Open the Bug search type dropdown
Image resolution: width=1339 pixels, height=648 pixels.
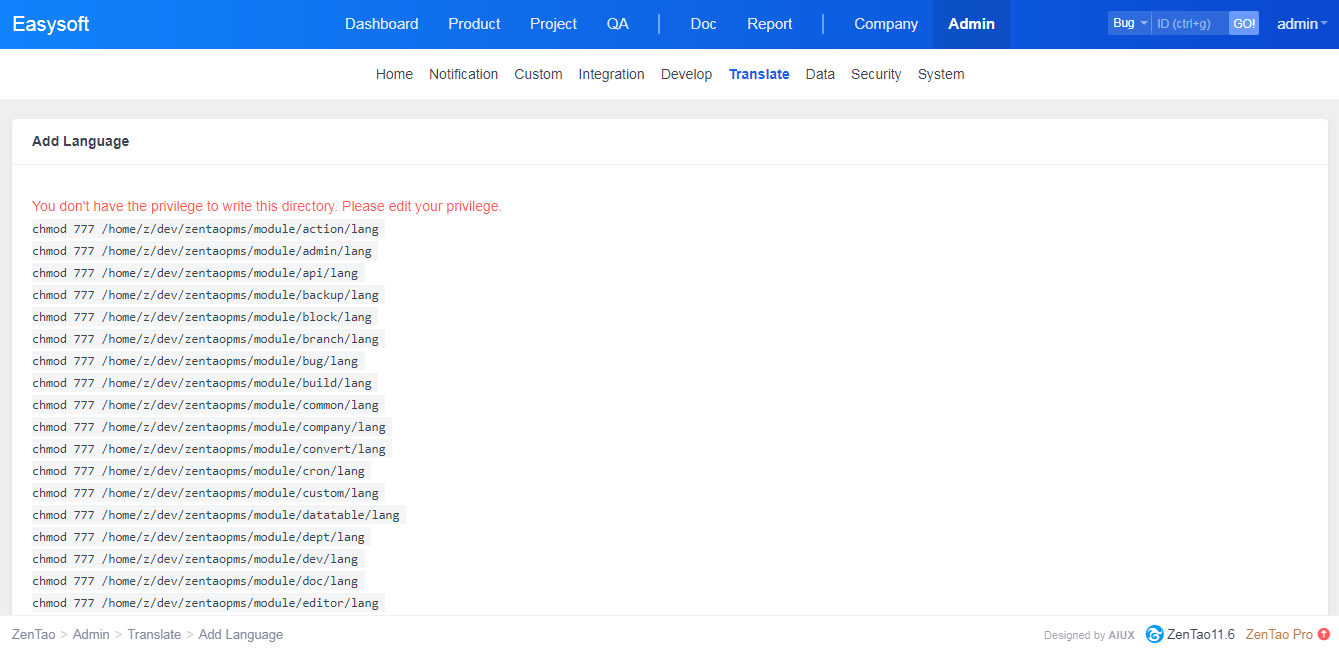1129,23
